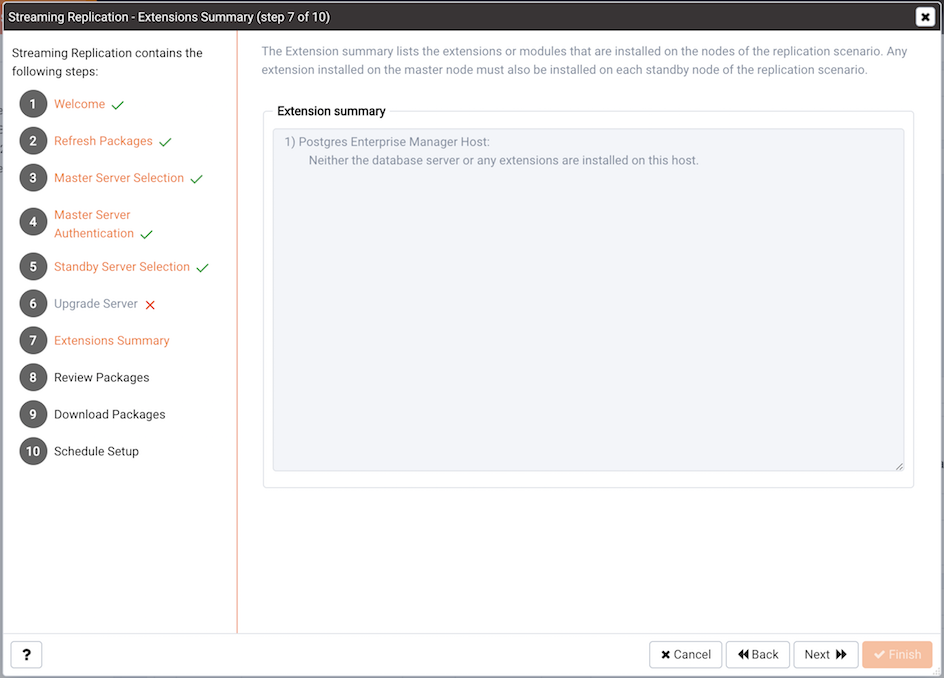The height and width of the screenshot is (678, 944).
Task: Click the Back button
Action: 757,655
